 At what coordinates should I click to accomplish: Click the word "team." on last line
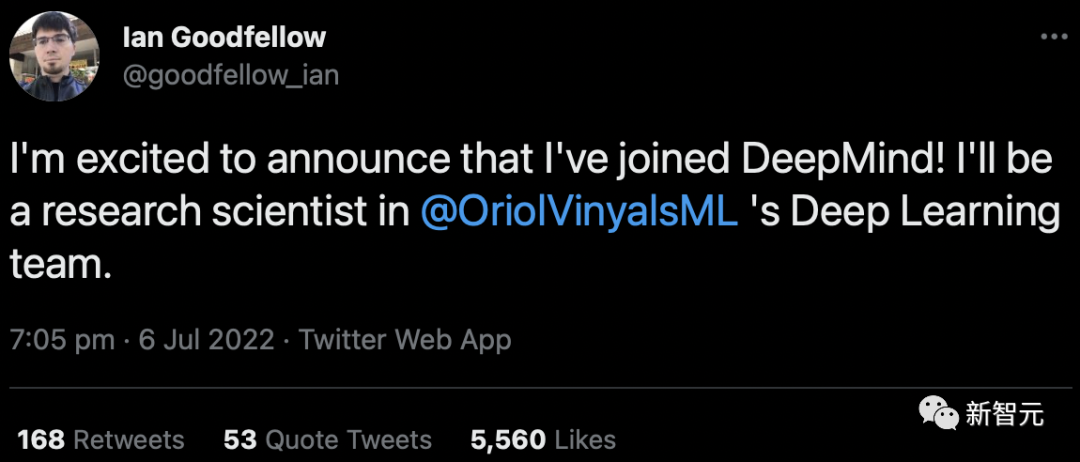pyautogui.click(x=58, y=264)
